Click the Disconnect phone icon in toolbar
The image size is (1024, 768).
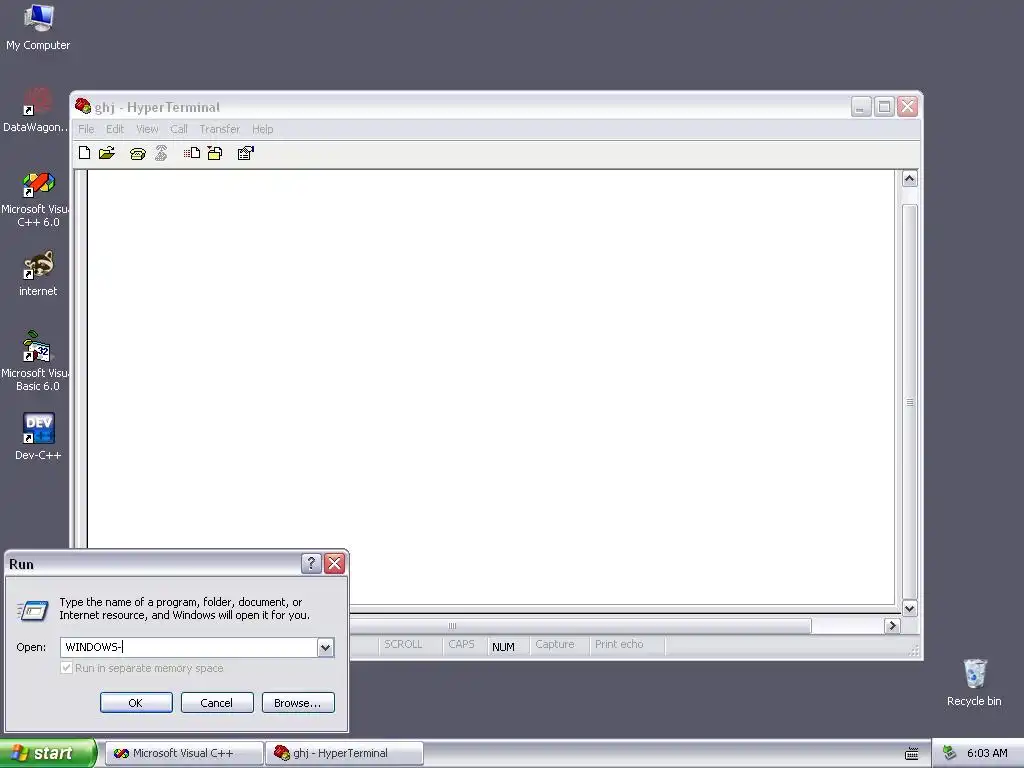pos(161,153)
